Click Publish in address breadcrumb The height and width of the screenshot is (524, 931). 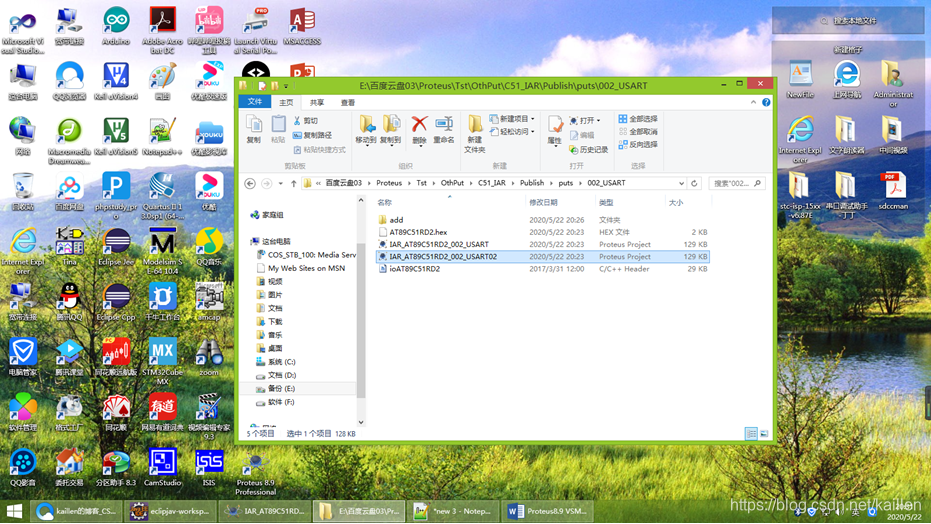pos(532,183)
